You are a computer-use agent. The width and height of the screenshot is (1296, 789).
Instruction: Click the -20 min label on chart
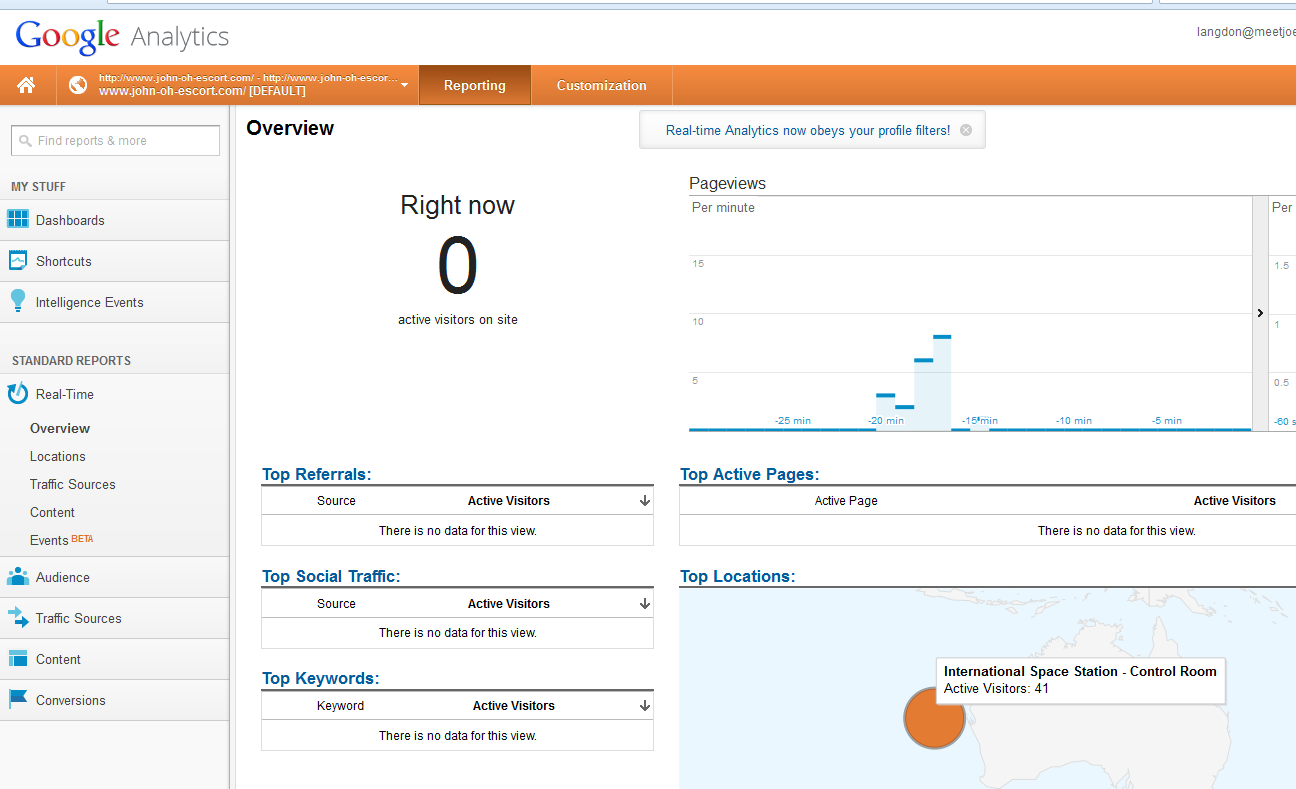[886, 421]
